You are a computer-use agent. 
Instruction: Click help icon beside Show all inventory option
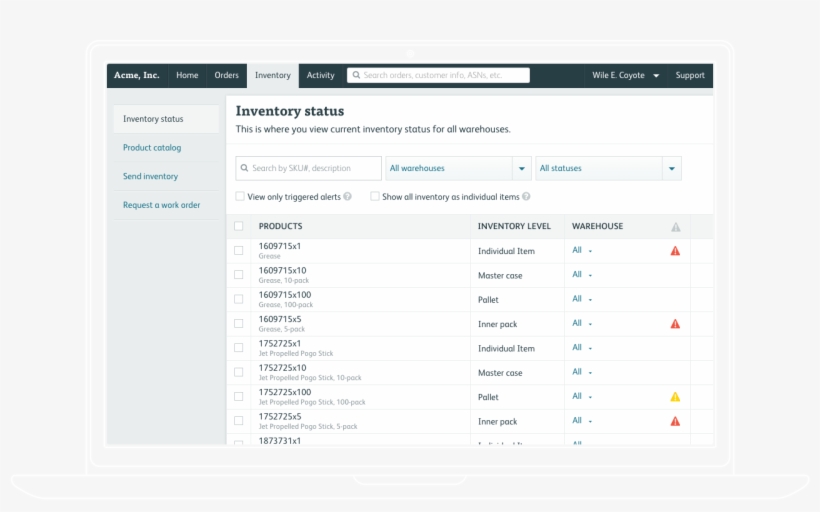pos(526,197)
